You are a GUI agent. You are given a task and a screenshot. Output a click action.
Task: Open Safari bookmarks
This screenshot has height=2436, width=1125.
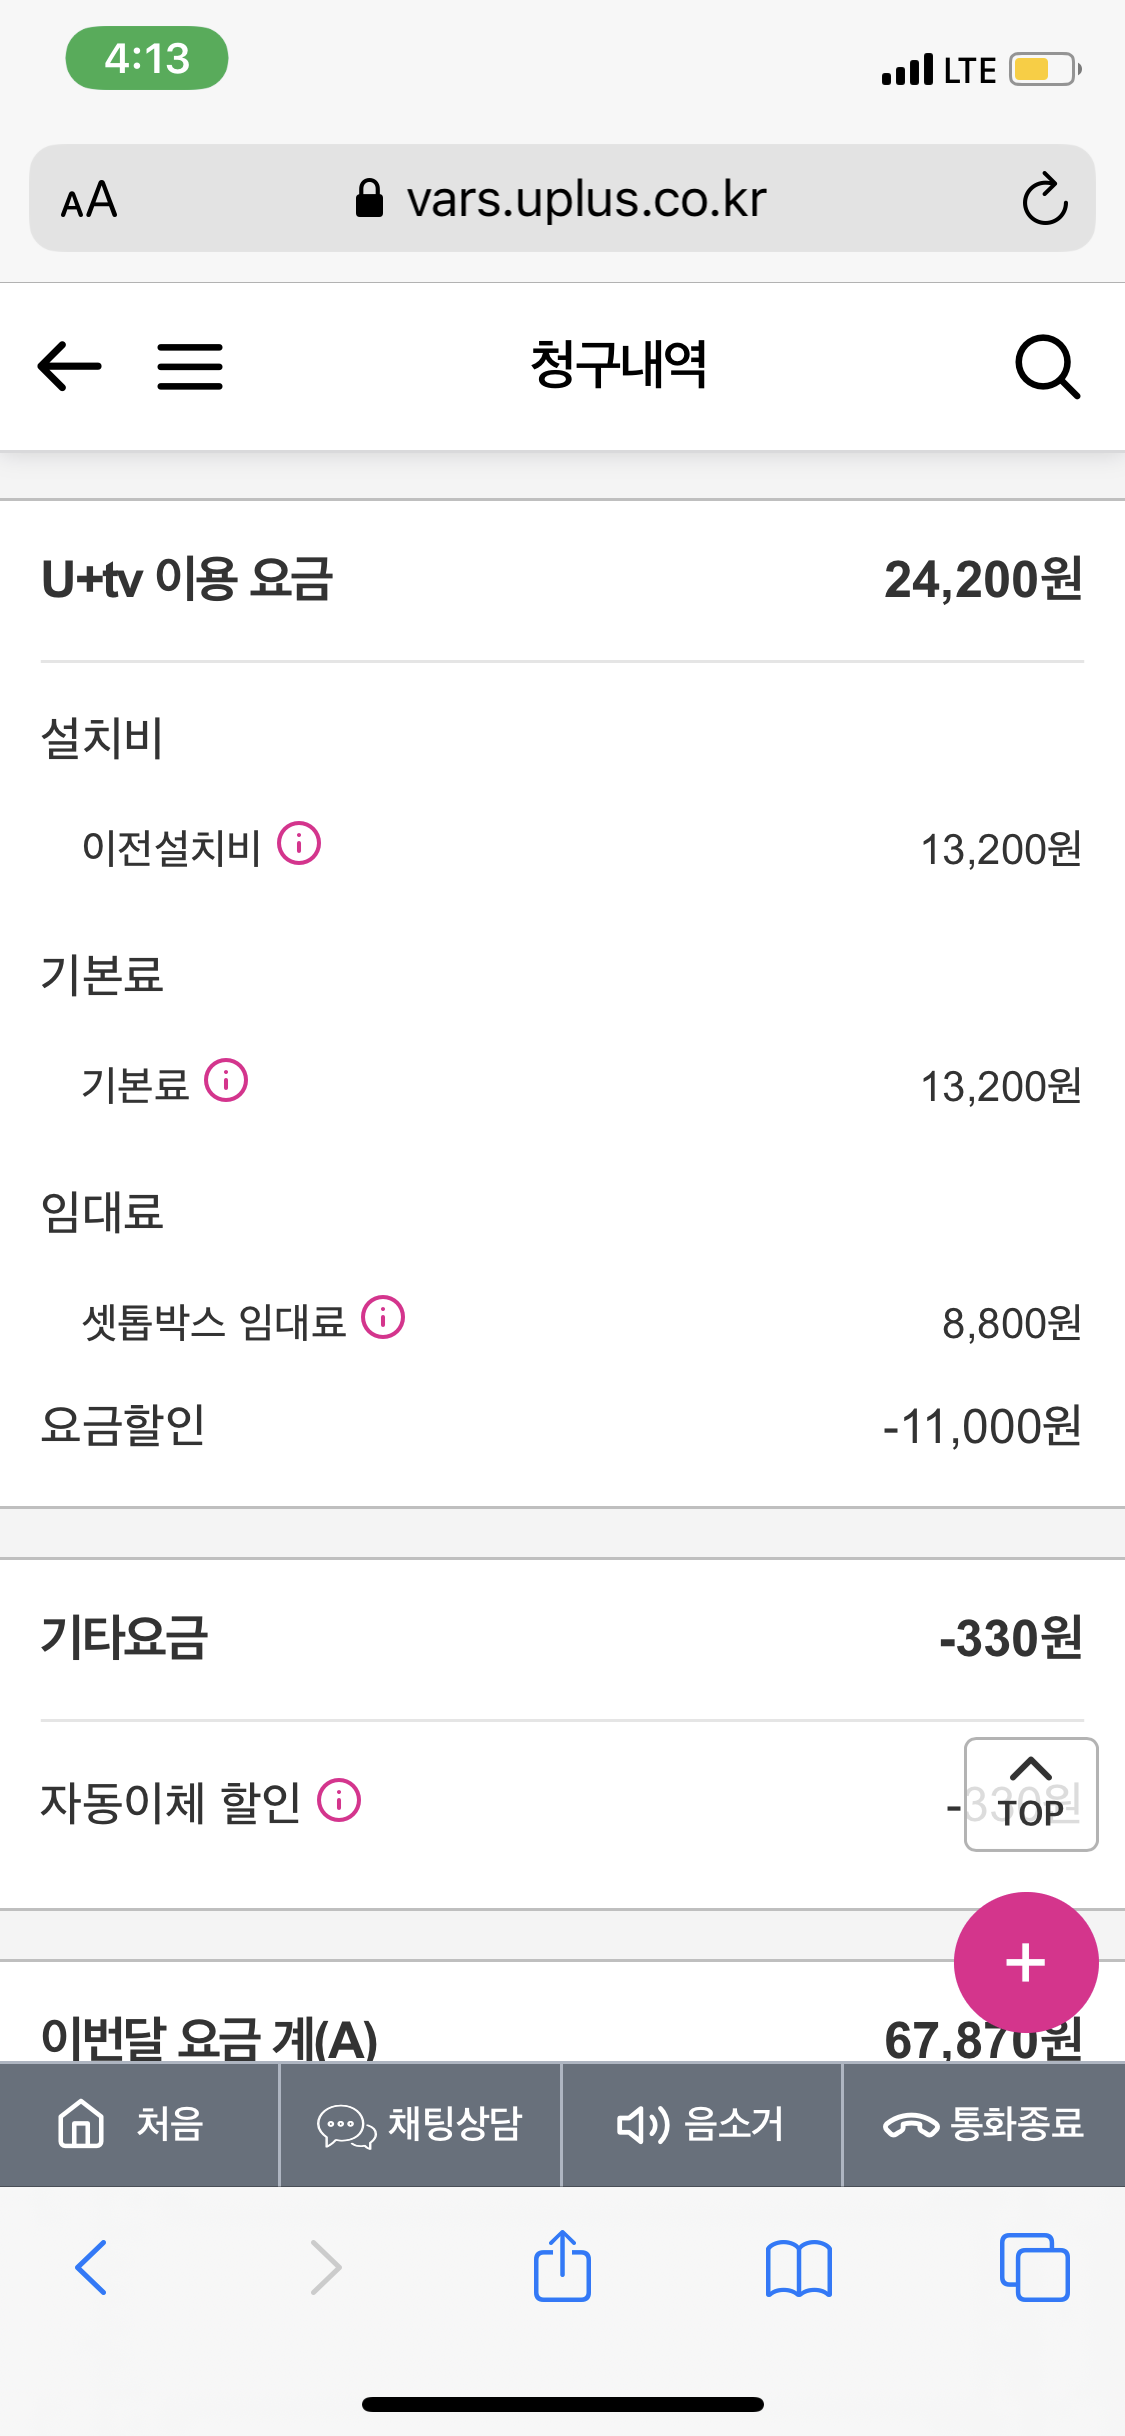pyautogui.click(x=798, y=2267)
